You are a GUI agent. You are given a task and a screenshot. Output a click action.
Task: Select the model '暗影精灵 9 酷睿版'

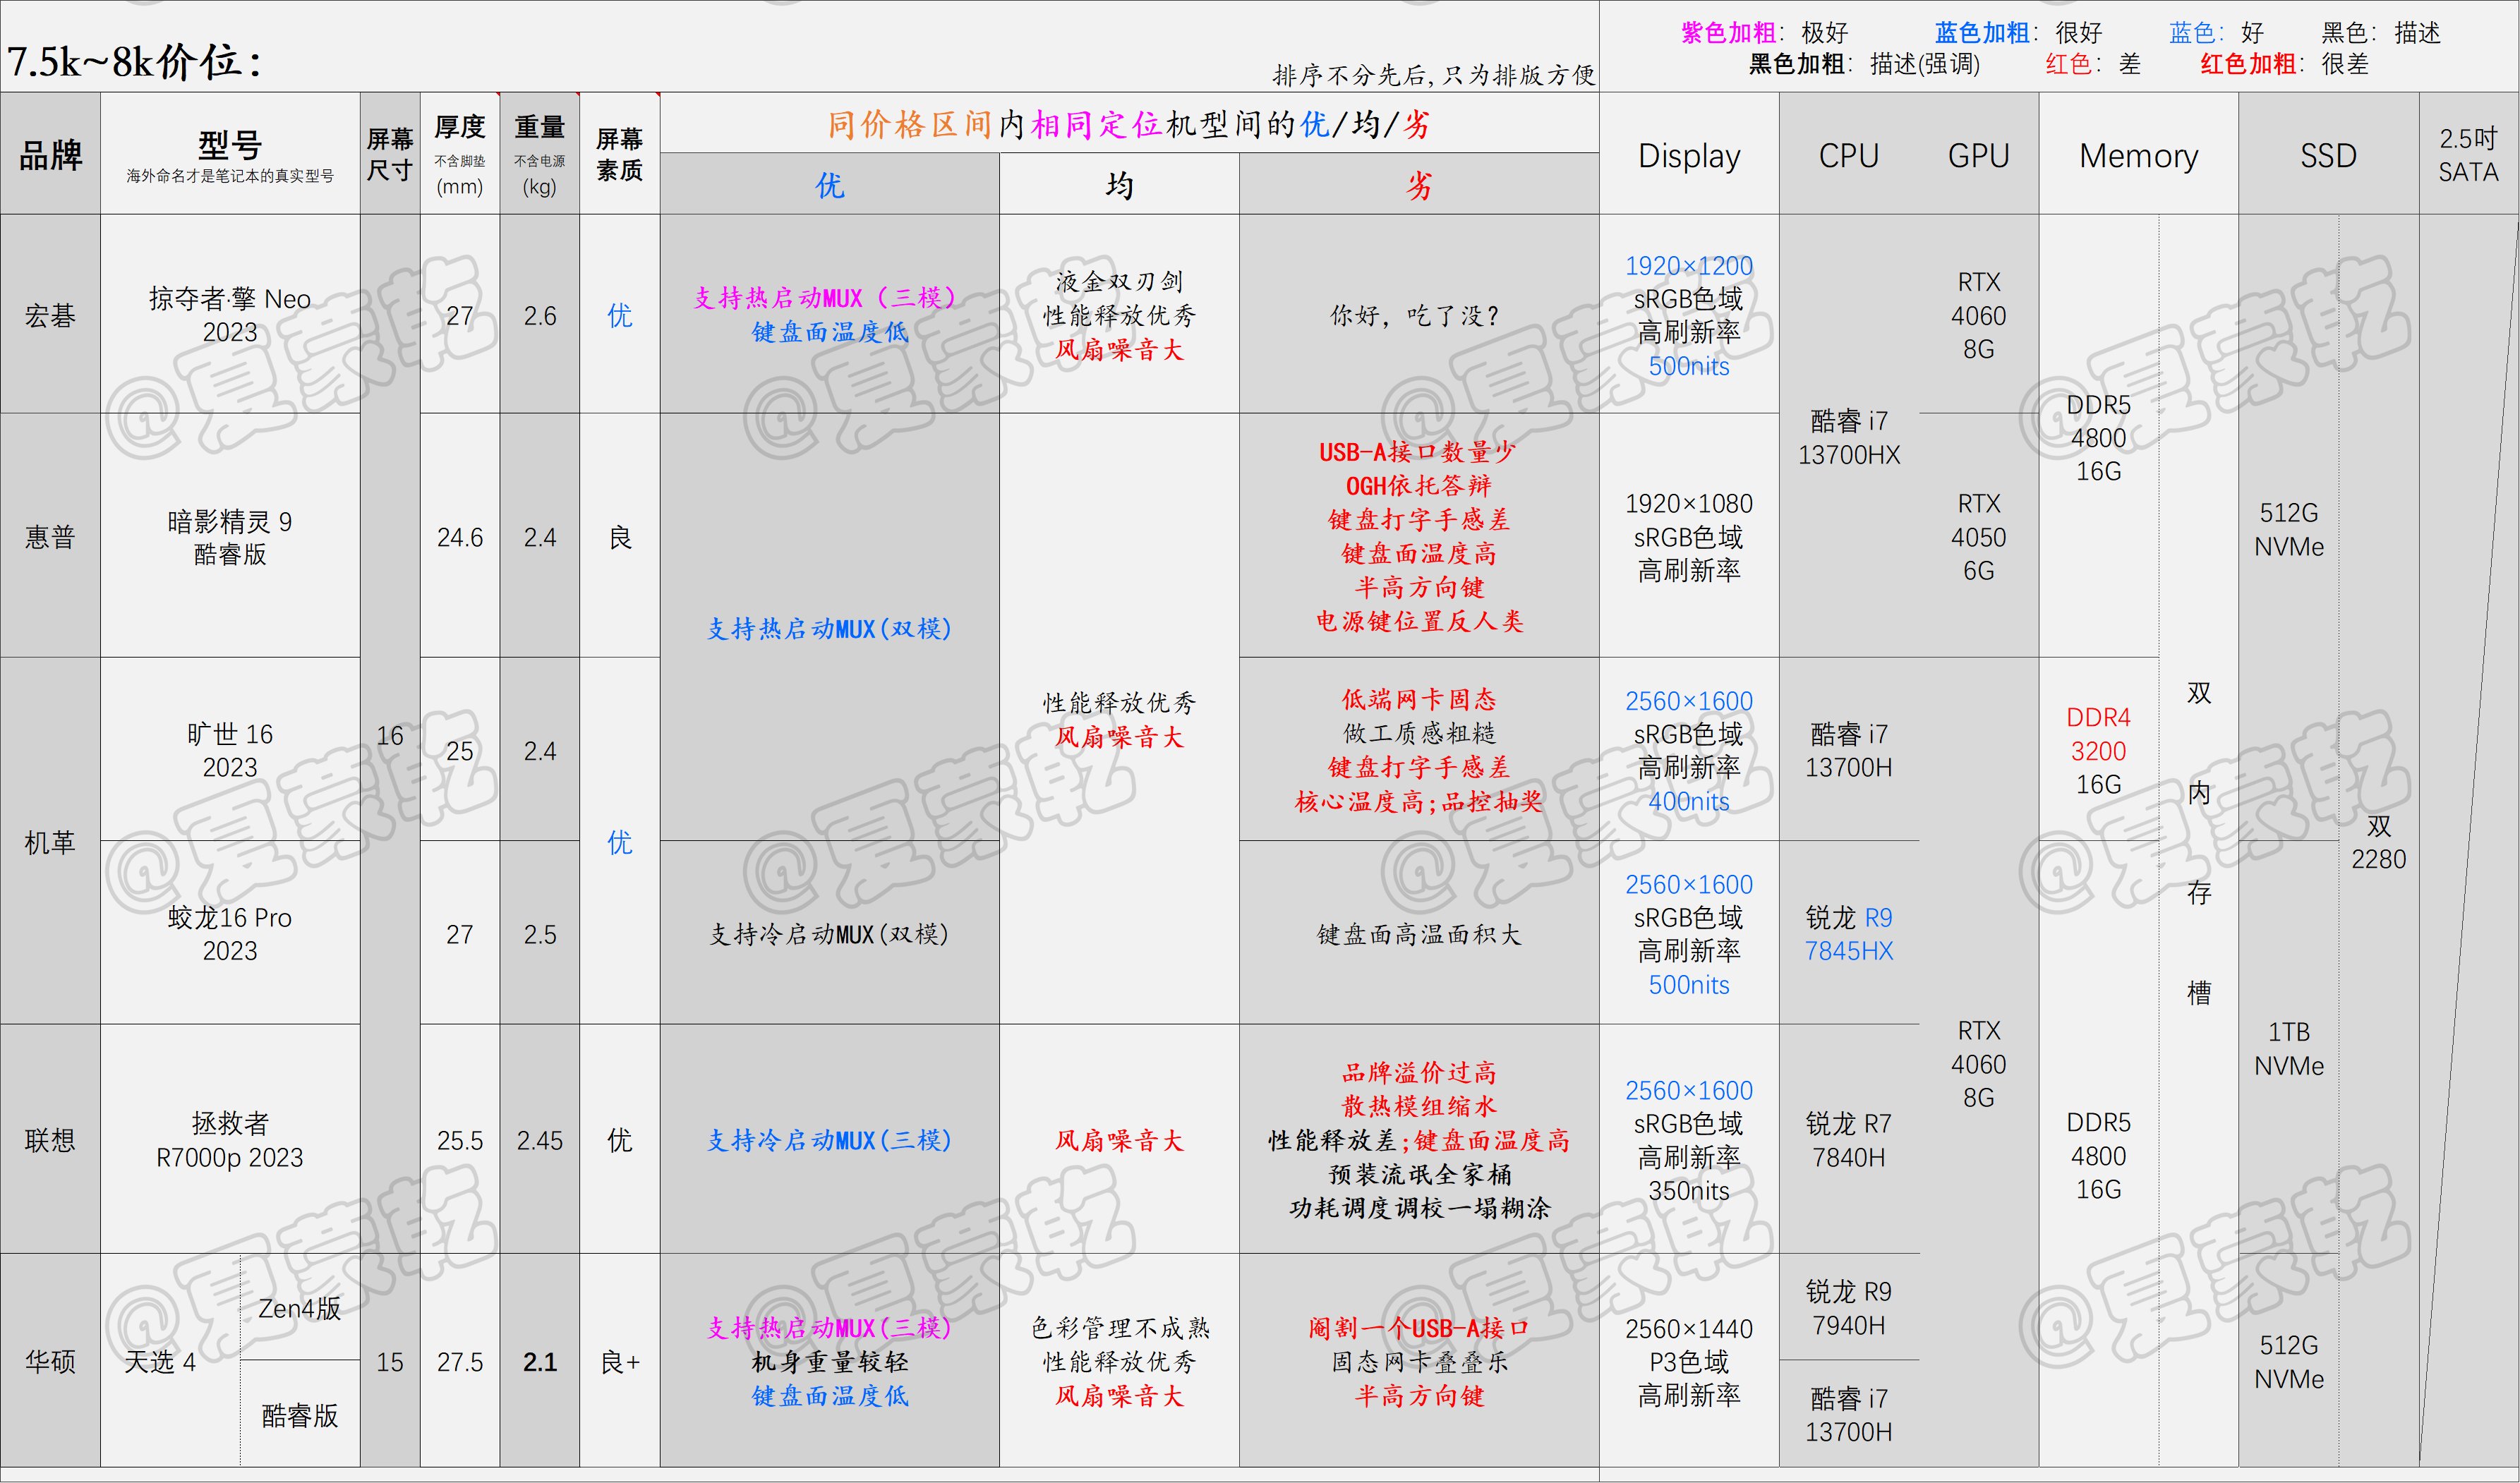point(230,537)
